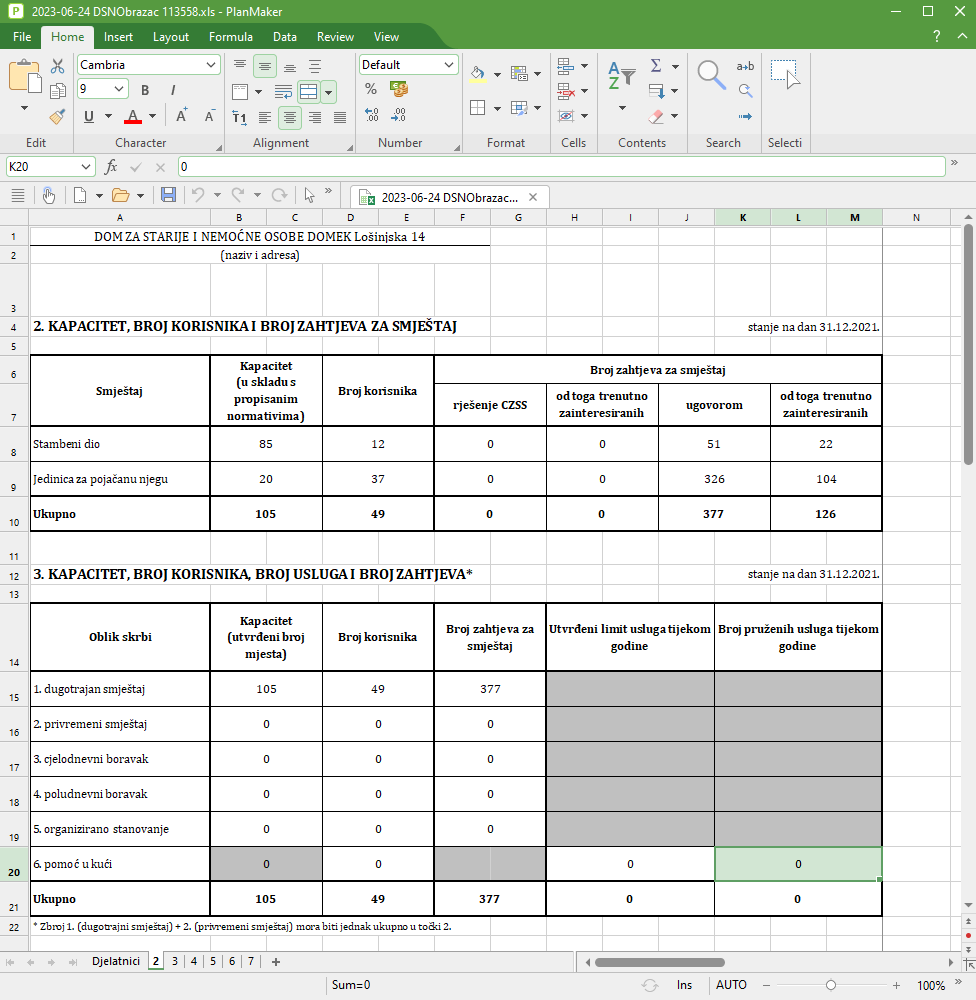
Task: Click the percent format icon
Action: point(371,90)
